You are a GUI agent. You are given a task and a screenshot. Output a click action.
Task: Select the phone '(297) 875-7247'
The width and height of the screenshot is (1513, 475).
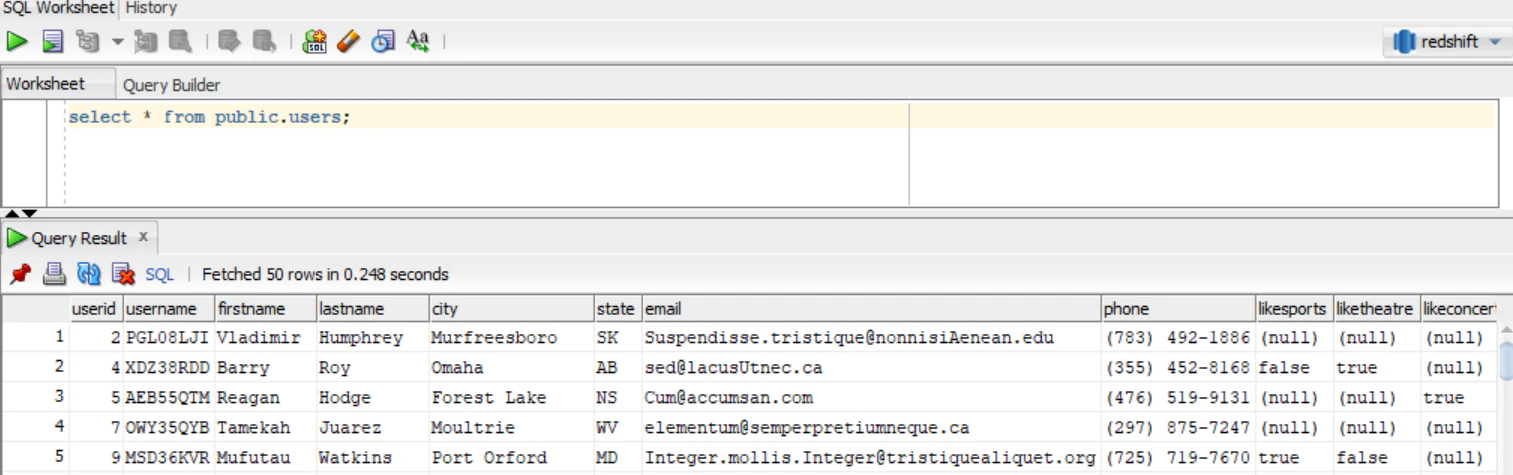point(1177,428)
